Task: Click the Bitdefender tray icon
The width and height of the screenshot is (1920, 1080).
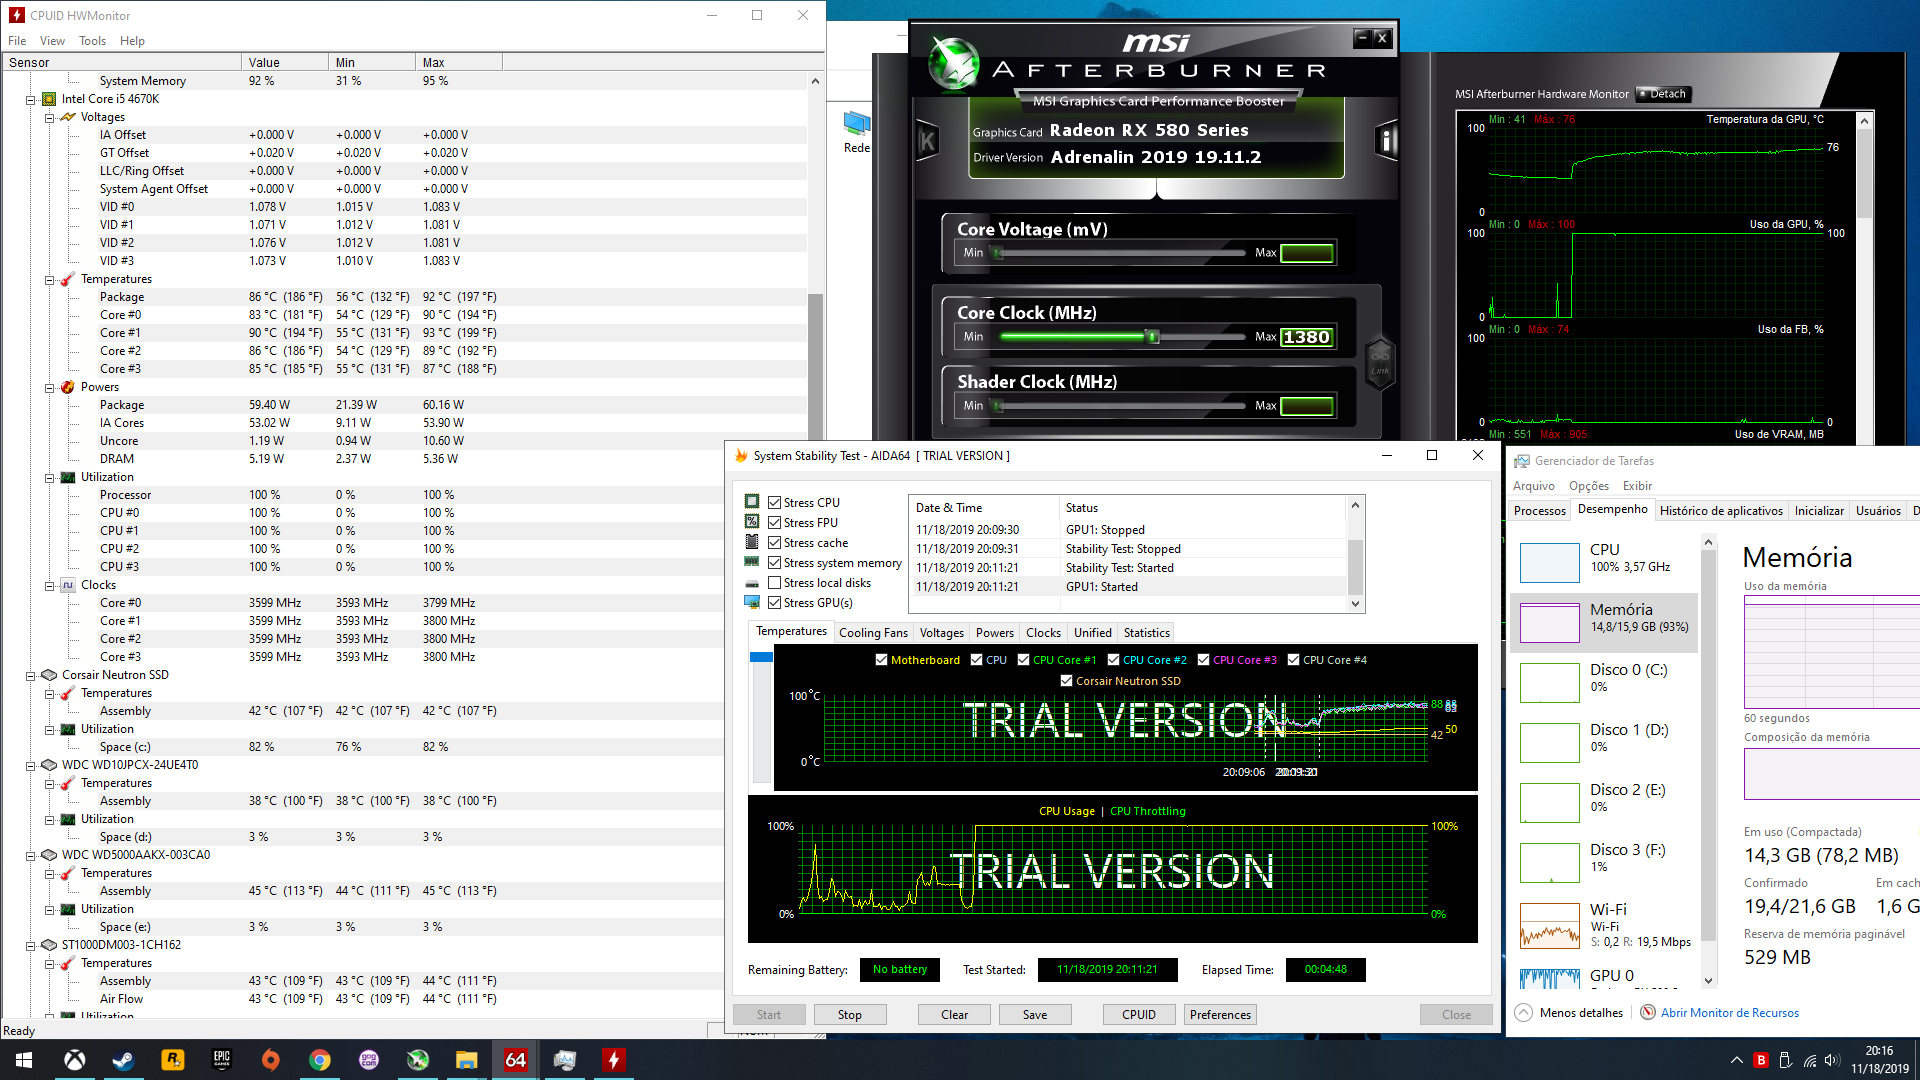Action: 1761,1060
